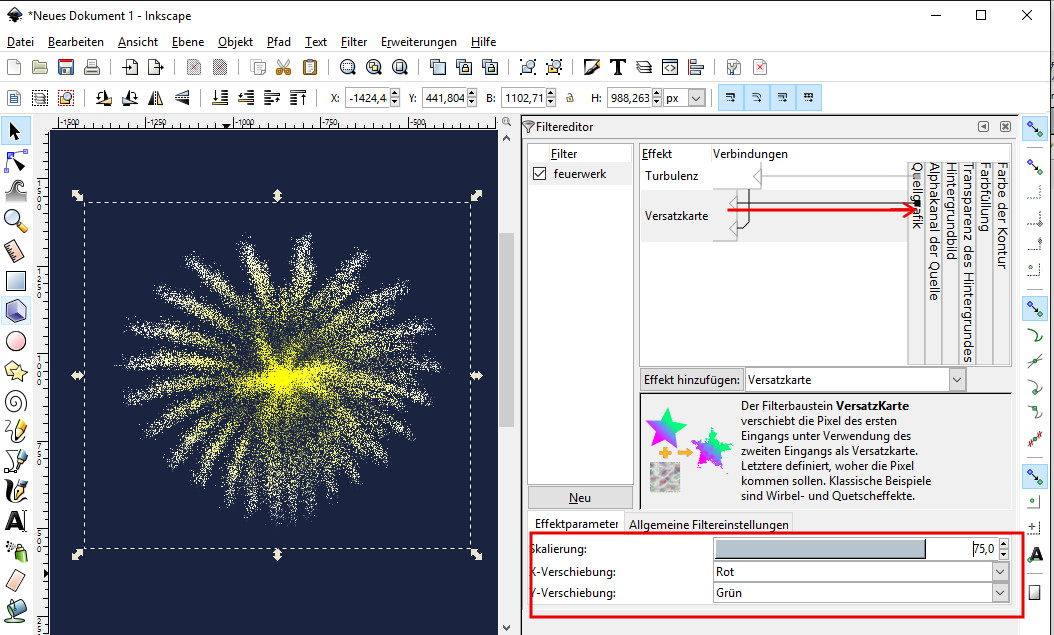Click the Save document floppy icon
1054x635 pixels.
point(66,67)
